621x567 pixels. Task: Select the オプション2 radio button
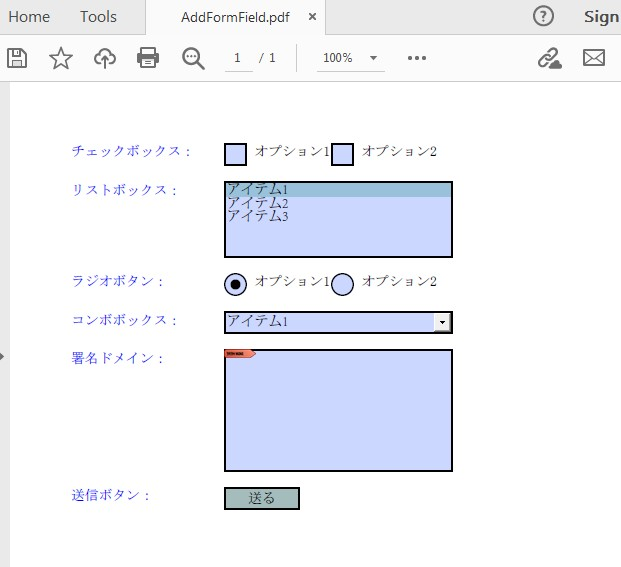(x=342, y=284)
